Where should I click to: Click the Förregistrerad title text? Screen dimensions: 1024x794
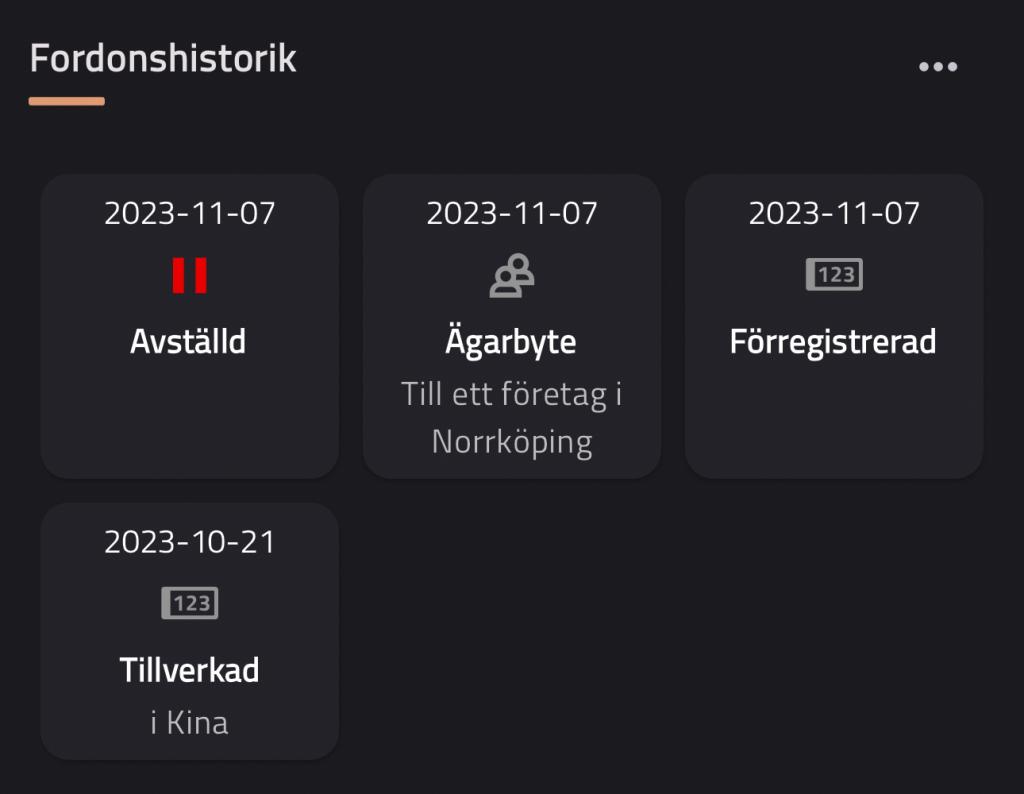click(833, 342)
